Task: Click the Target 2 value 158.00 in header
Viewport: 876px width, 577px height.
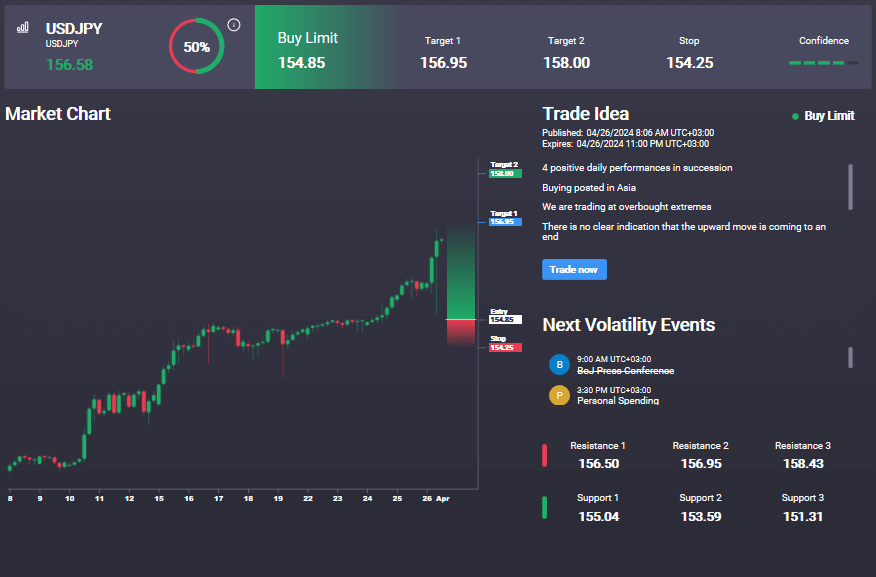Action: (x=566, y=63)
